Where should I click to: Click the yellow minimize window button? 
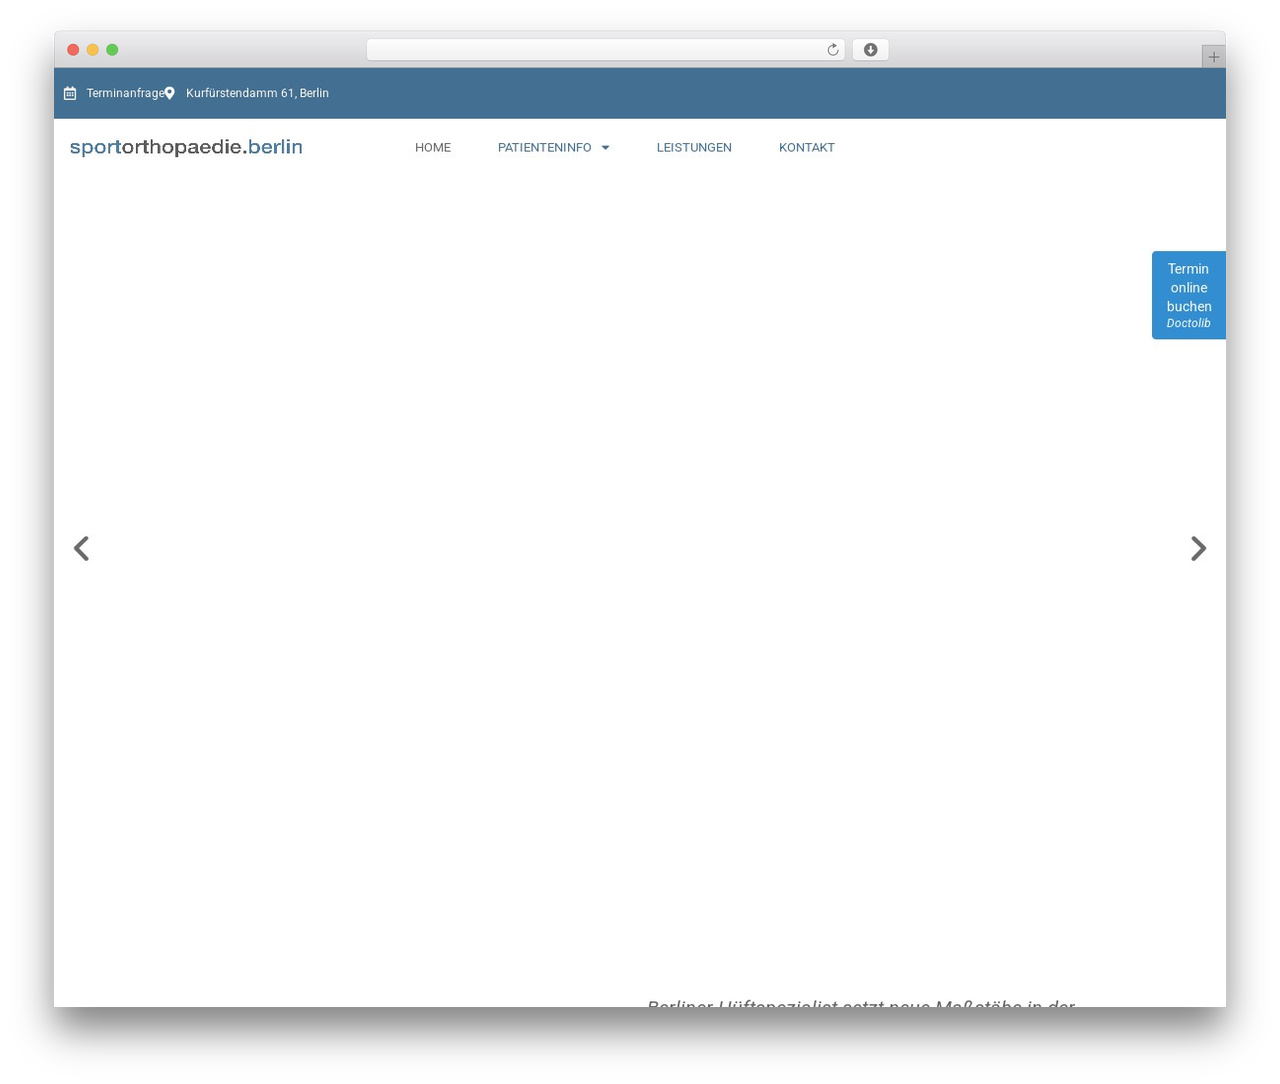93,50
